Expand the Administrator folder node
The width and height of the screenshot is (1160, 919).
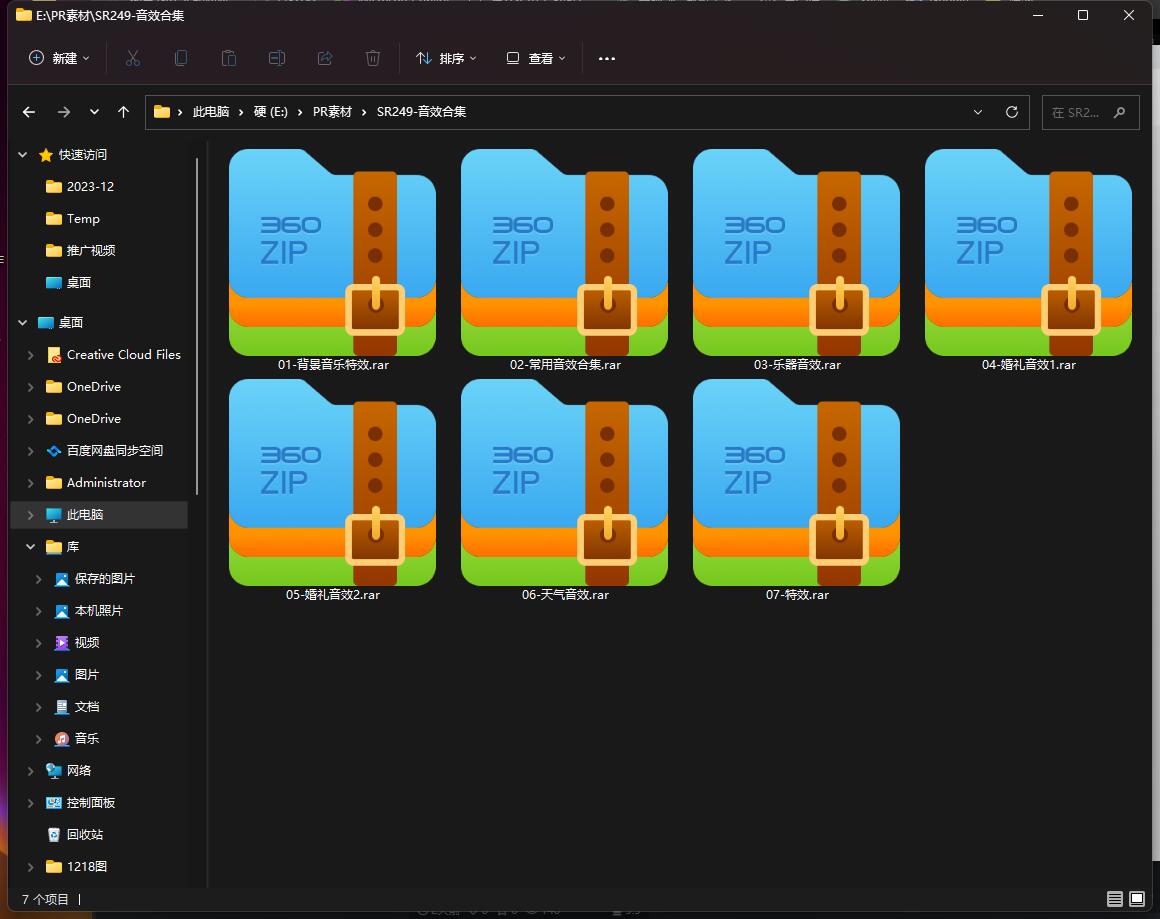tap(30, 483)
